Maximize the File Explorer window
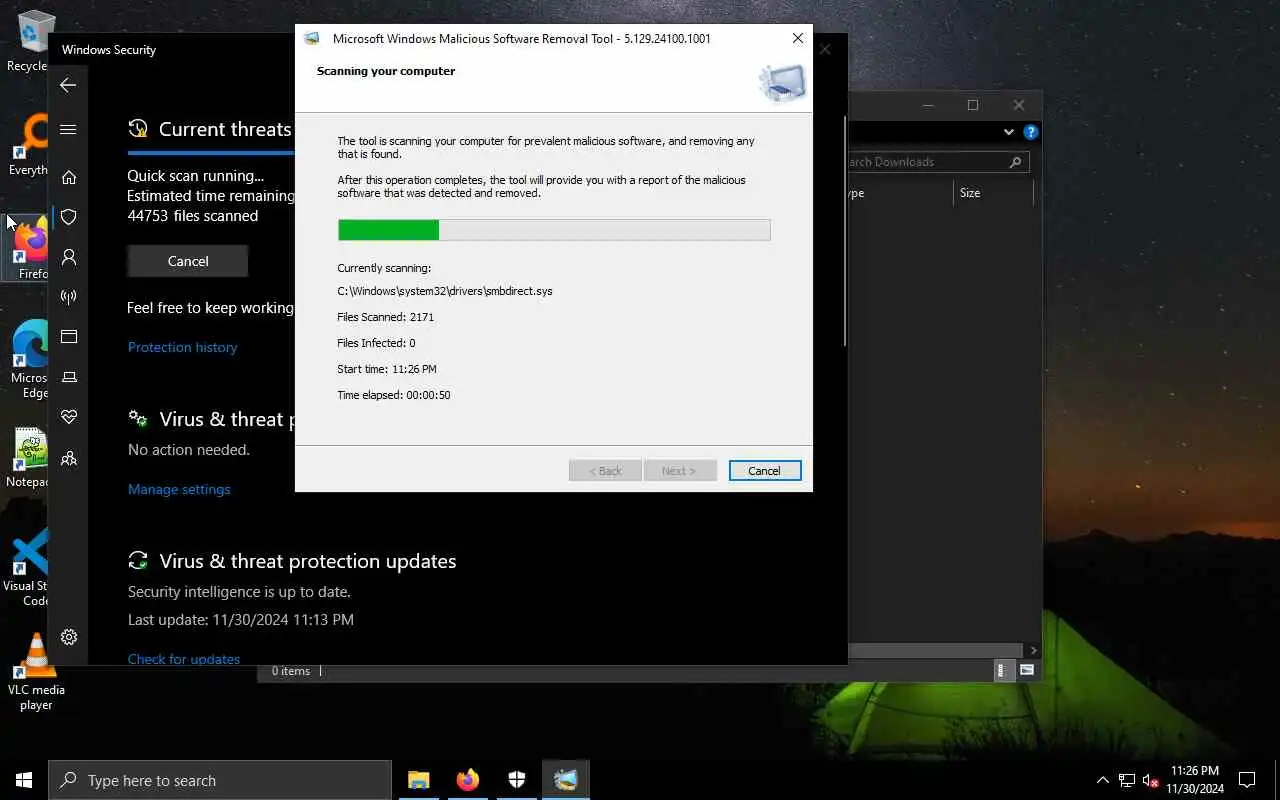 tap(973, 105)
